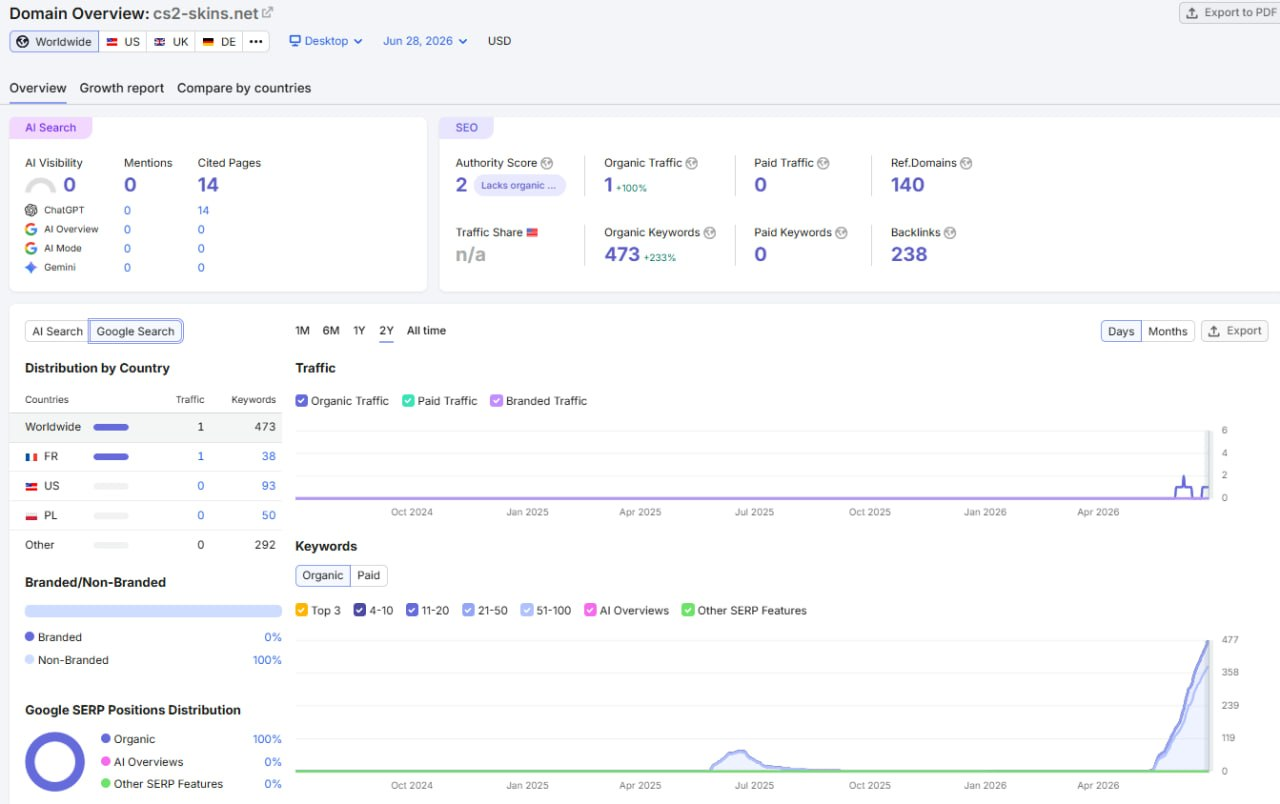Click the Gemini icon in AI Search panel
The height and width of the screenshot is (804, 1280).
pyautogui.click(x=32, y=267)
